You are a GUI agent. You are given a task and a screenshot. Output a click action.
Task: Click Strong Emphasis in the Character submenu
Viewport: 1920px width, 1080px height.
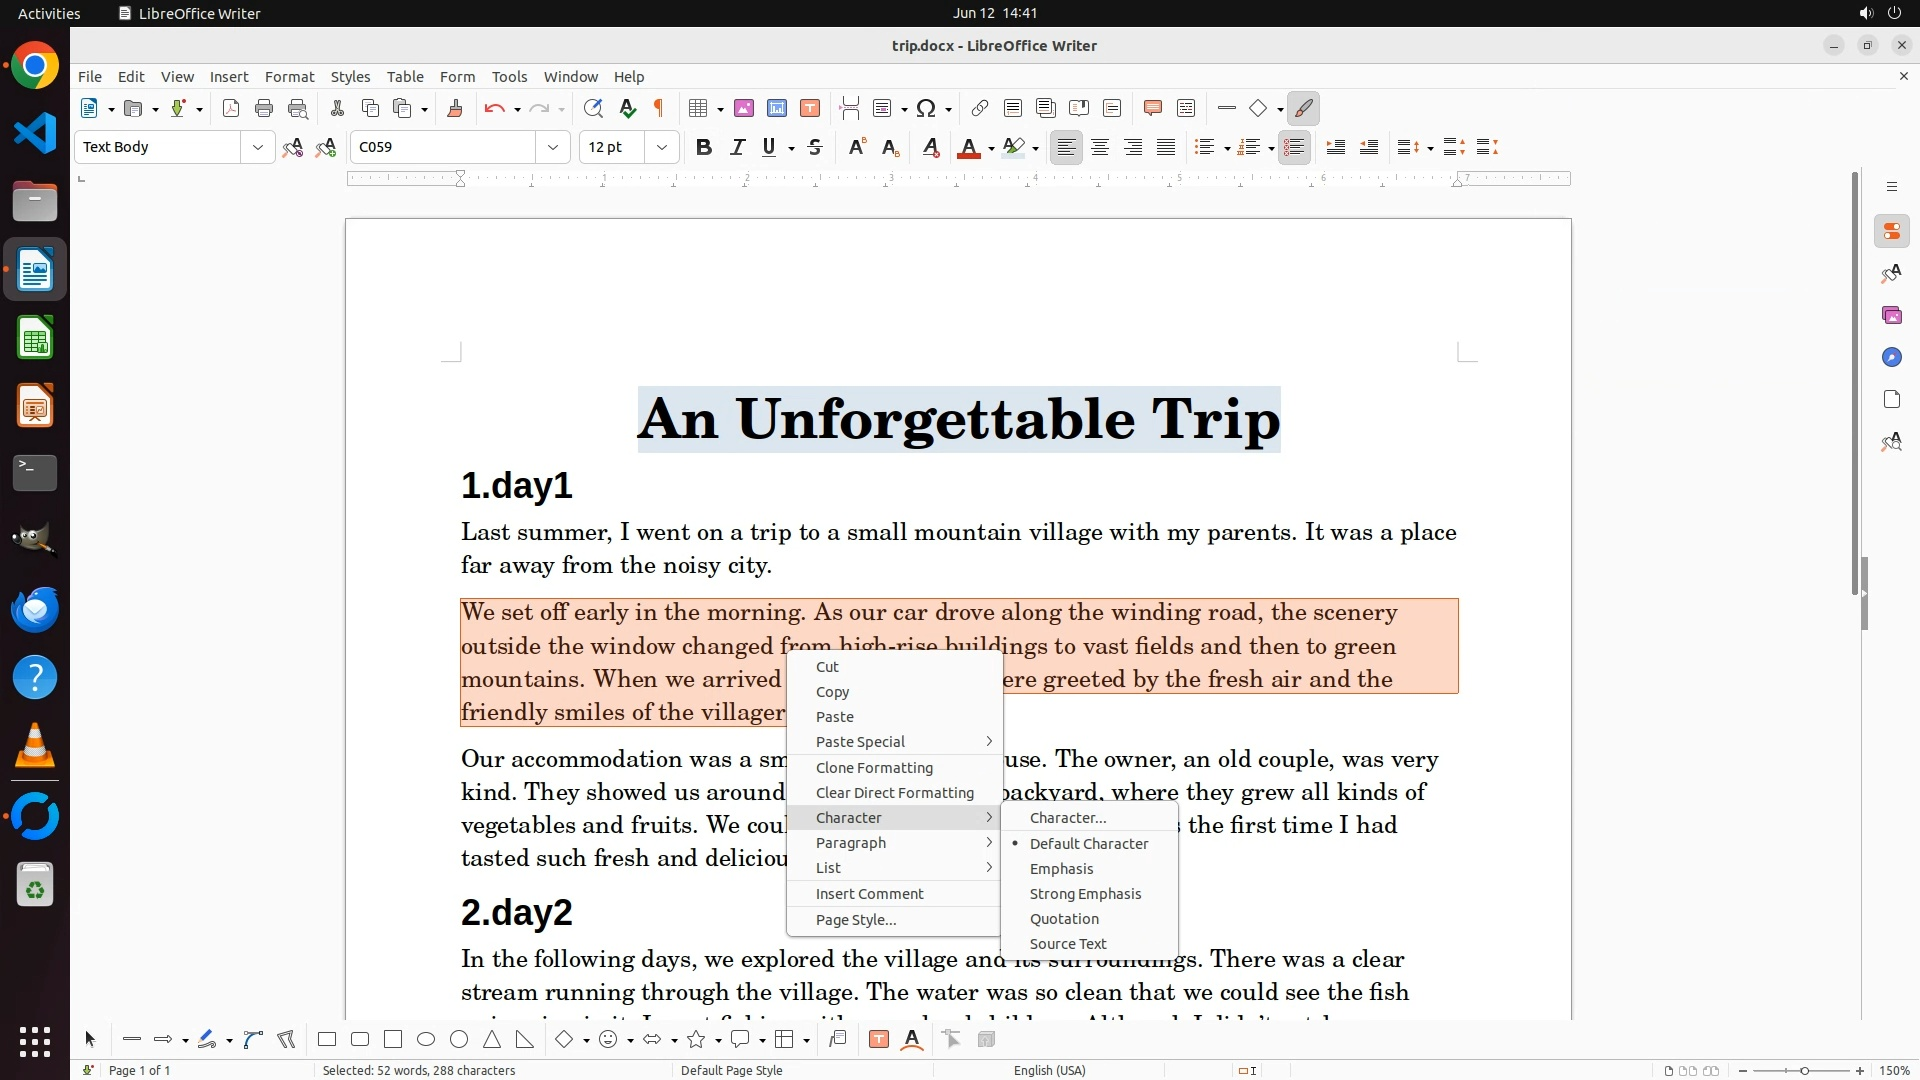pos(1085,894)
